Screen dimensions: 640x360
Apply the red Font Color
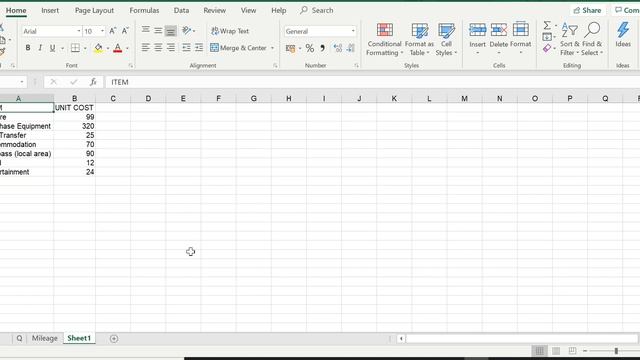click(118, 48)
